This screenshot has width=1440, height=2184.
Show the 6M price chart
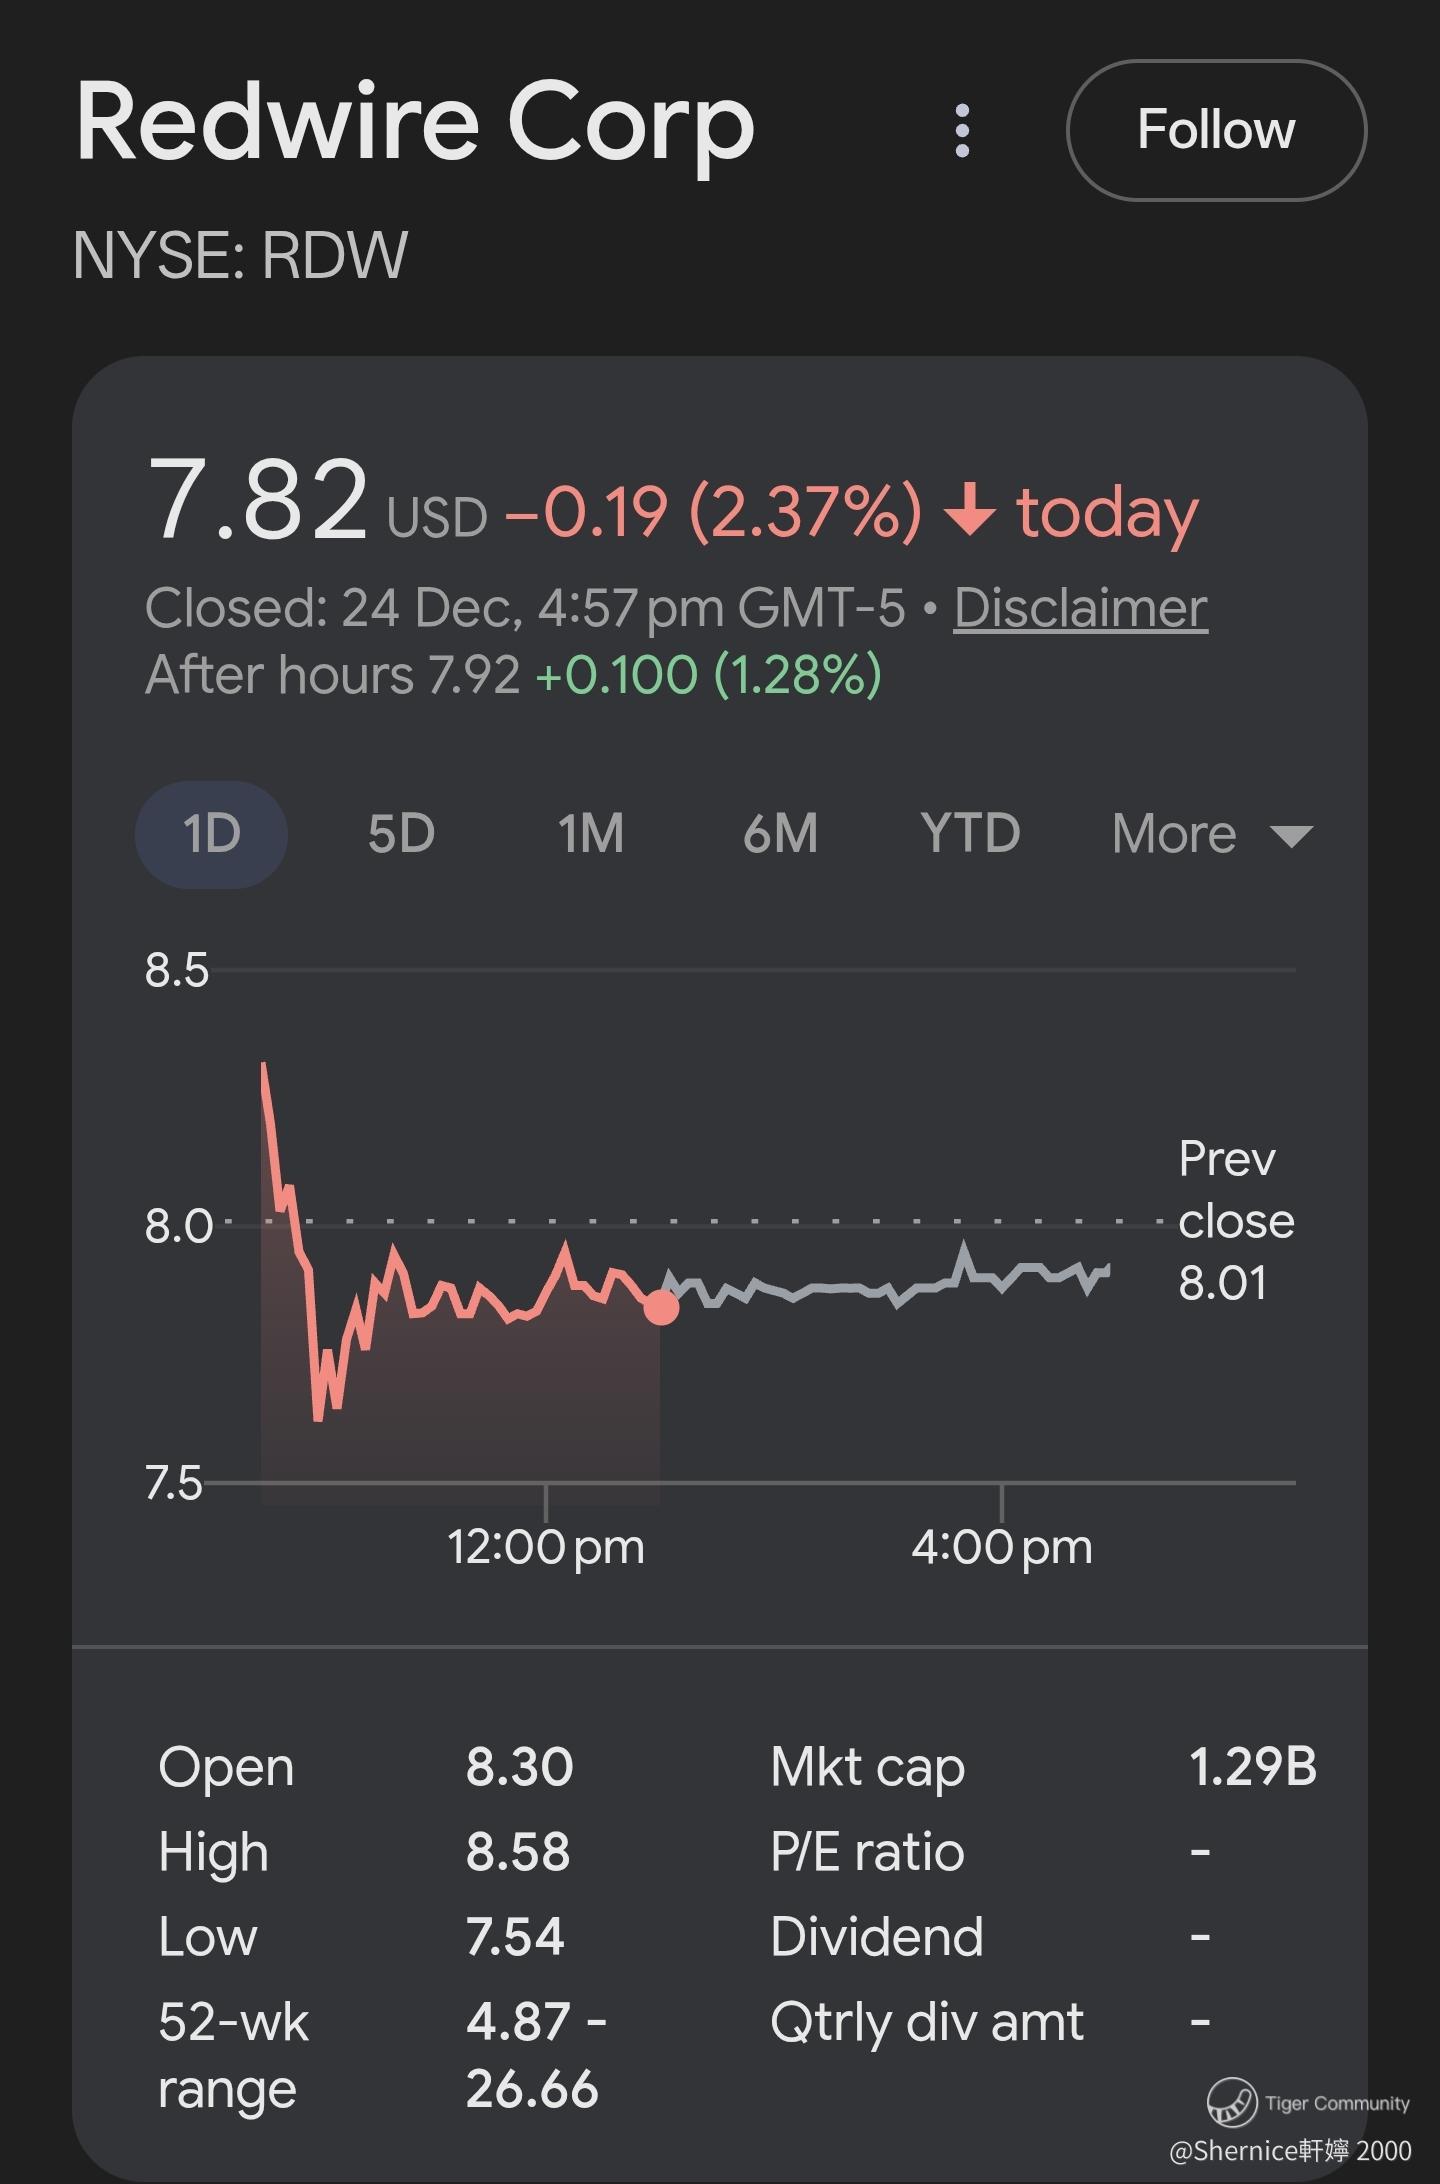[x=780, y=834]
